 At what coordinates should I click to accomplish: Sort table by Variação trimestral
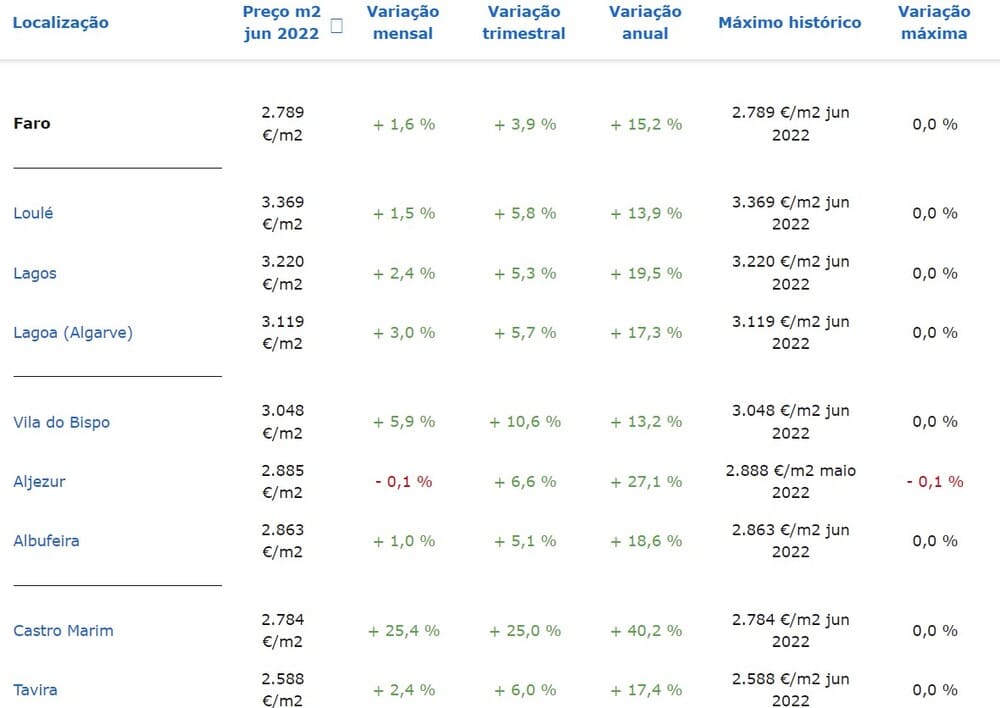tap(524, 23)
